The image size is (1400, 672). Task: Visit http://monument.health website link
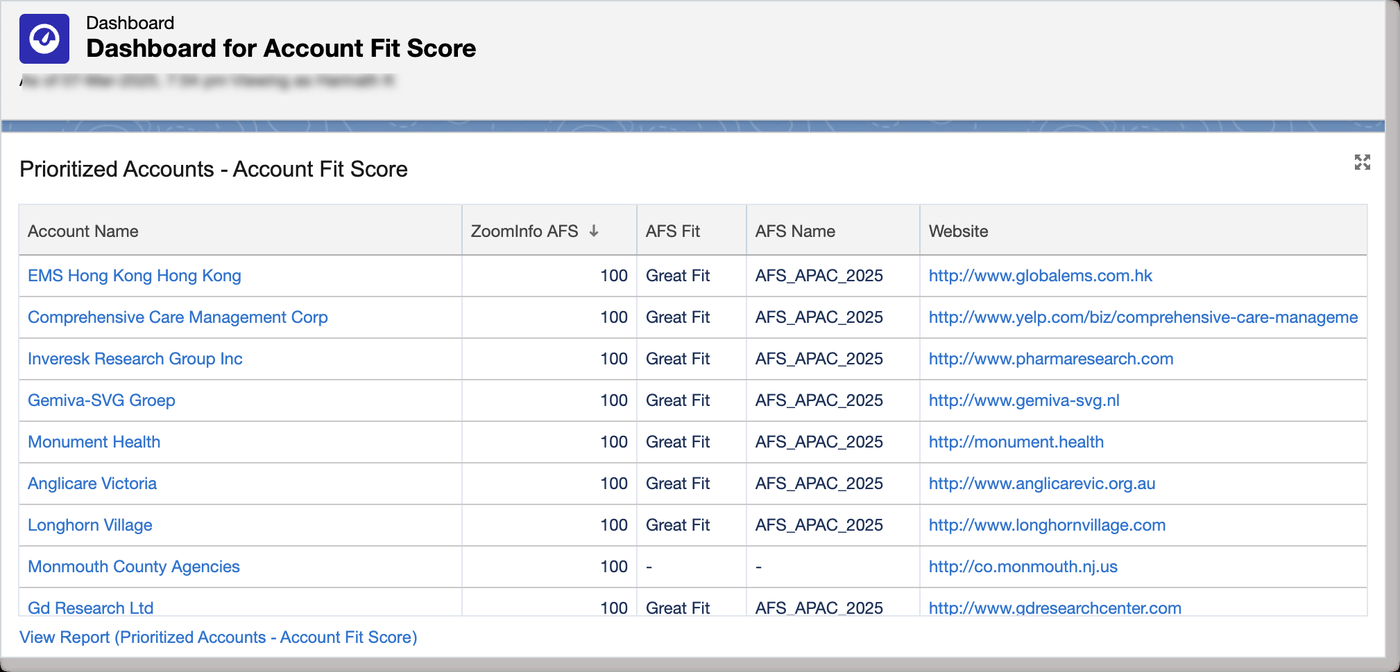tap(1016, 442)
